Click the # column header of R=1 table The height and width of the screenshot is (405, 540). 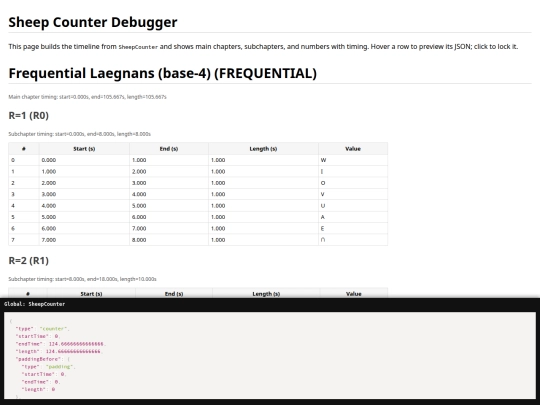click(x=24, y=149)
